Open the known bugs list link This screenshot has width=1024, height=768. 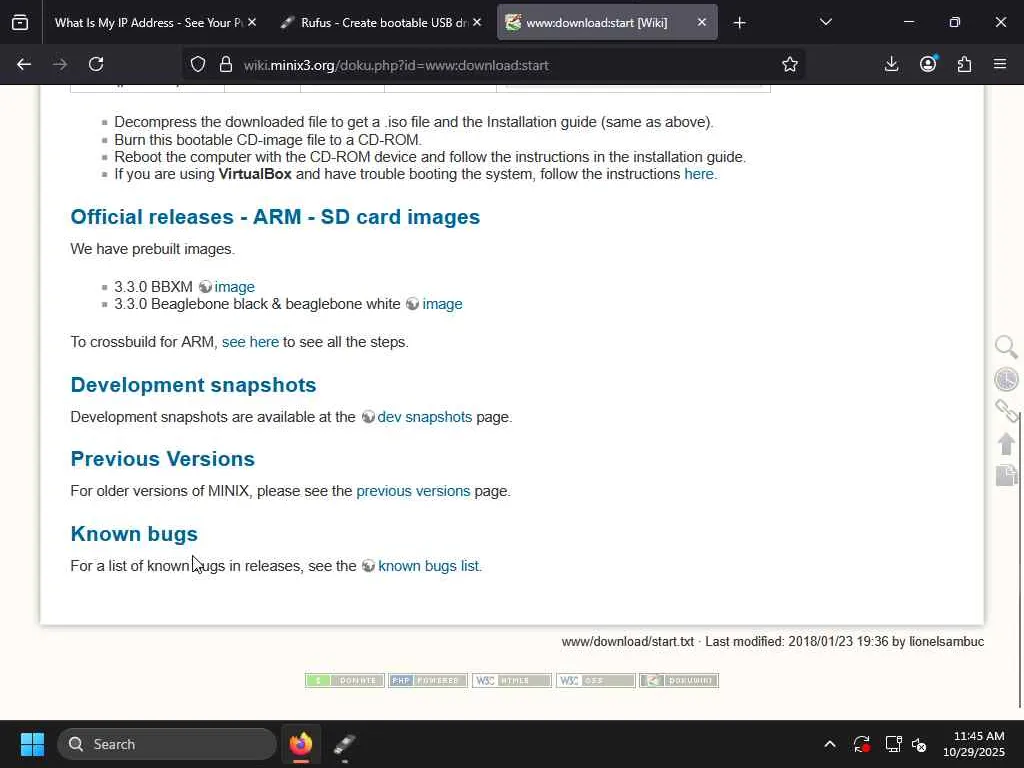coord(428,566)
